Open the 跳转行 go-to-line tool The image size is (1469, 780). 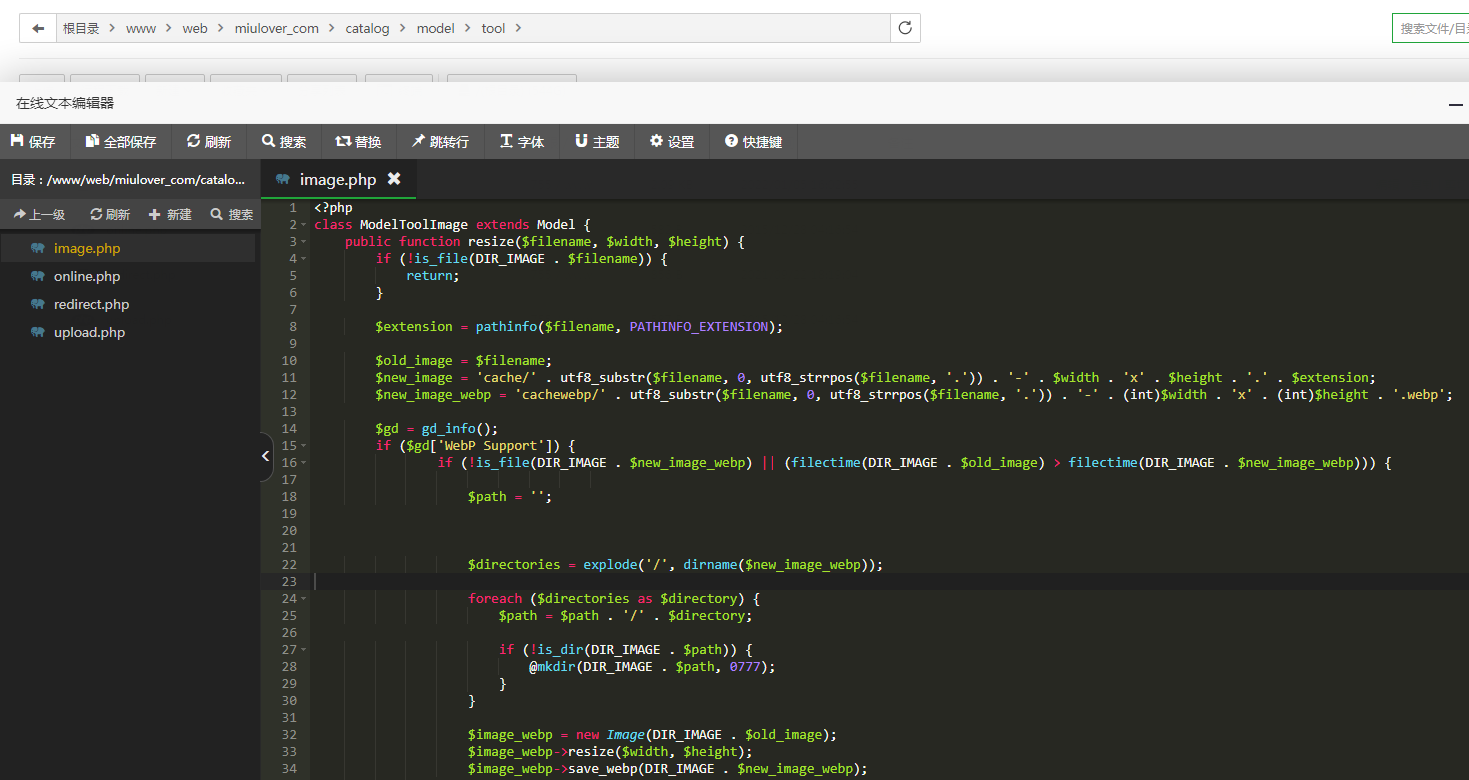point(441,142)
